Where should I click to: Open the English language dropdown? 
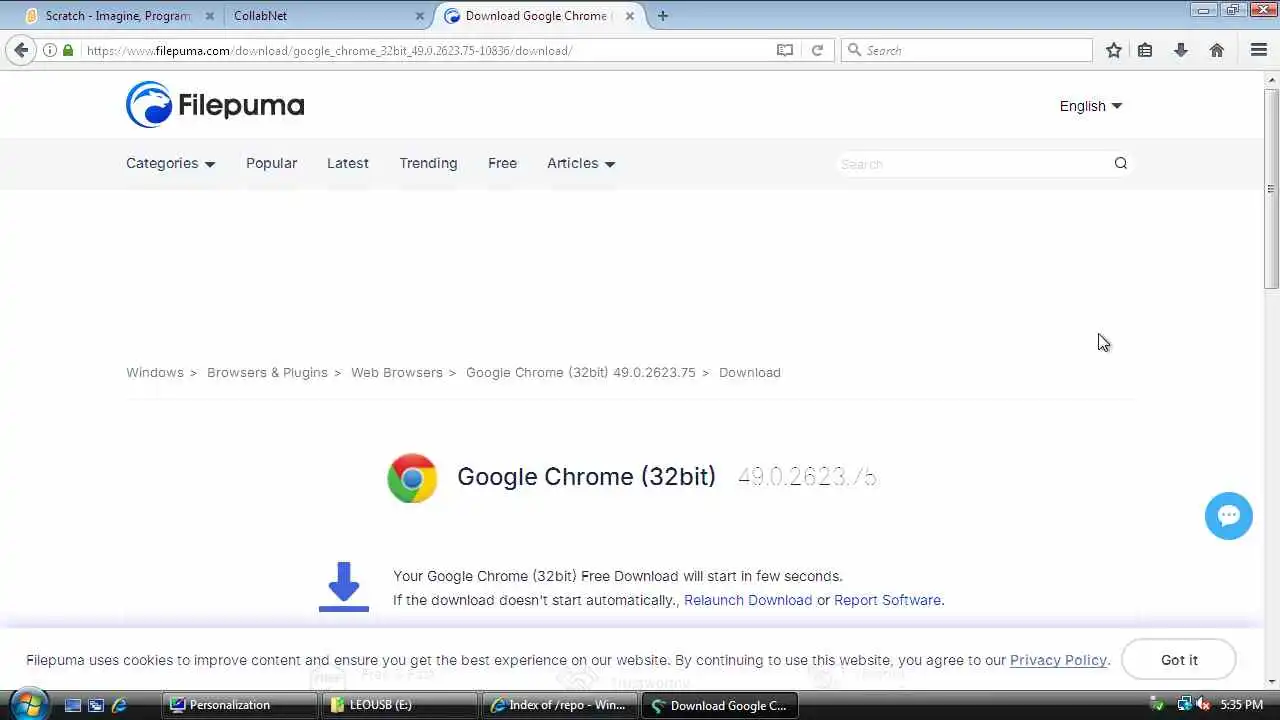[1091, 106]
